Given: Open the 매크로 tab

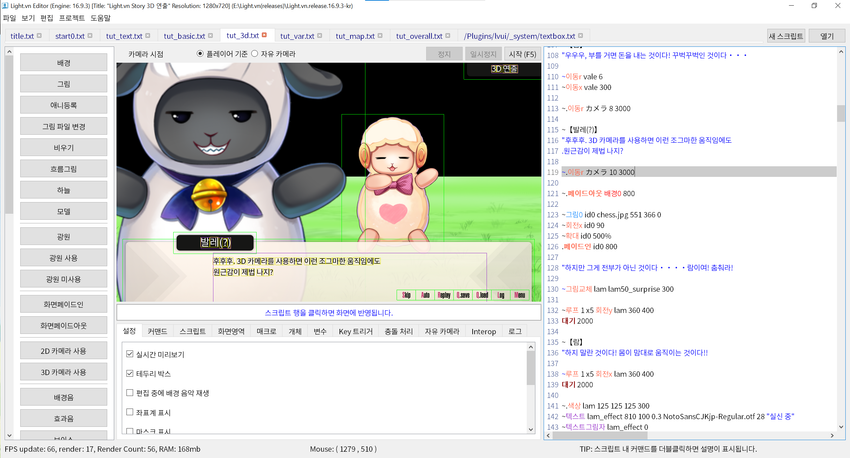Looking at the screenshot, I should (x=266, y=331).
